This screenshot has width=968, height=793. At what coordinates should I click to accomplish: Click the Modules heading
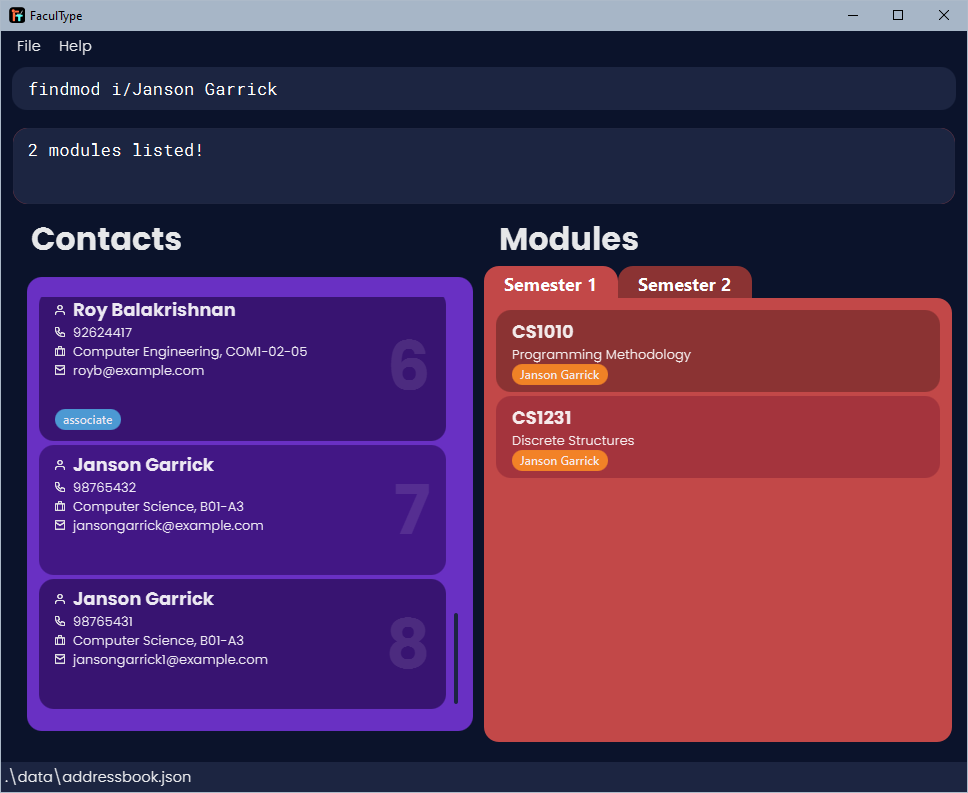569,238
